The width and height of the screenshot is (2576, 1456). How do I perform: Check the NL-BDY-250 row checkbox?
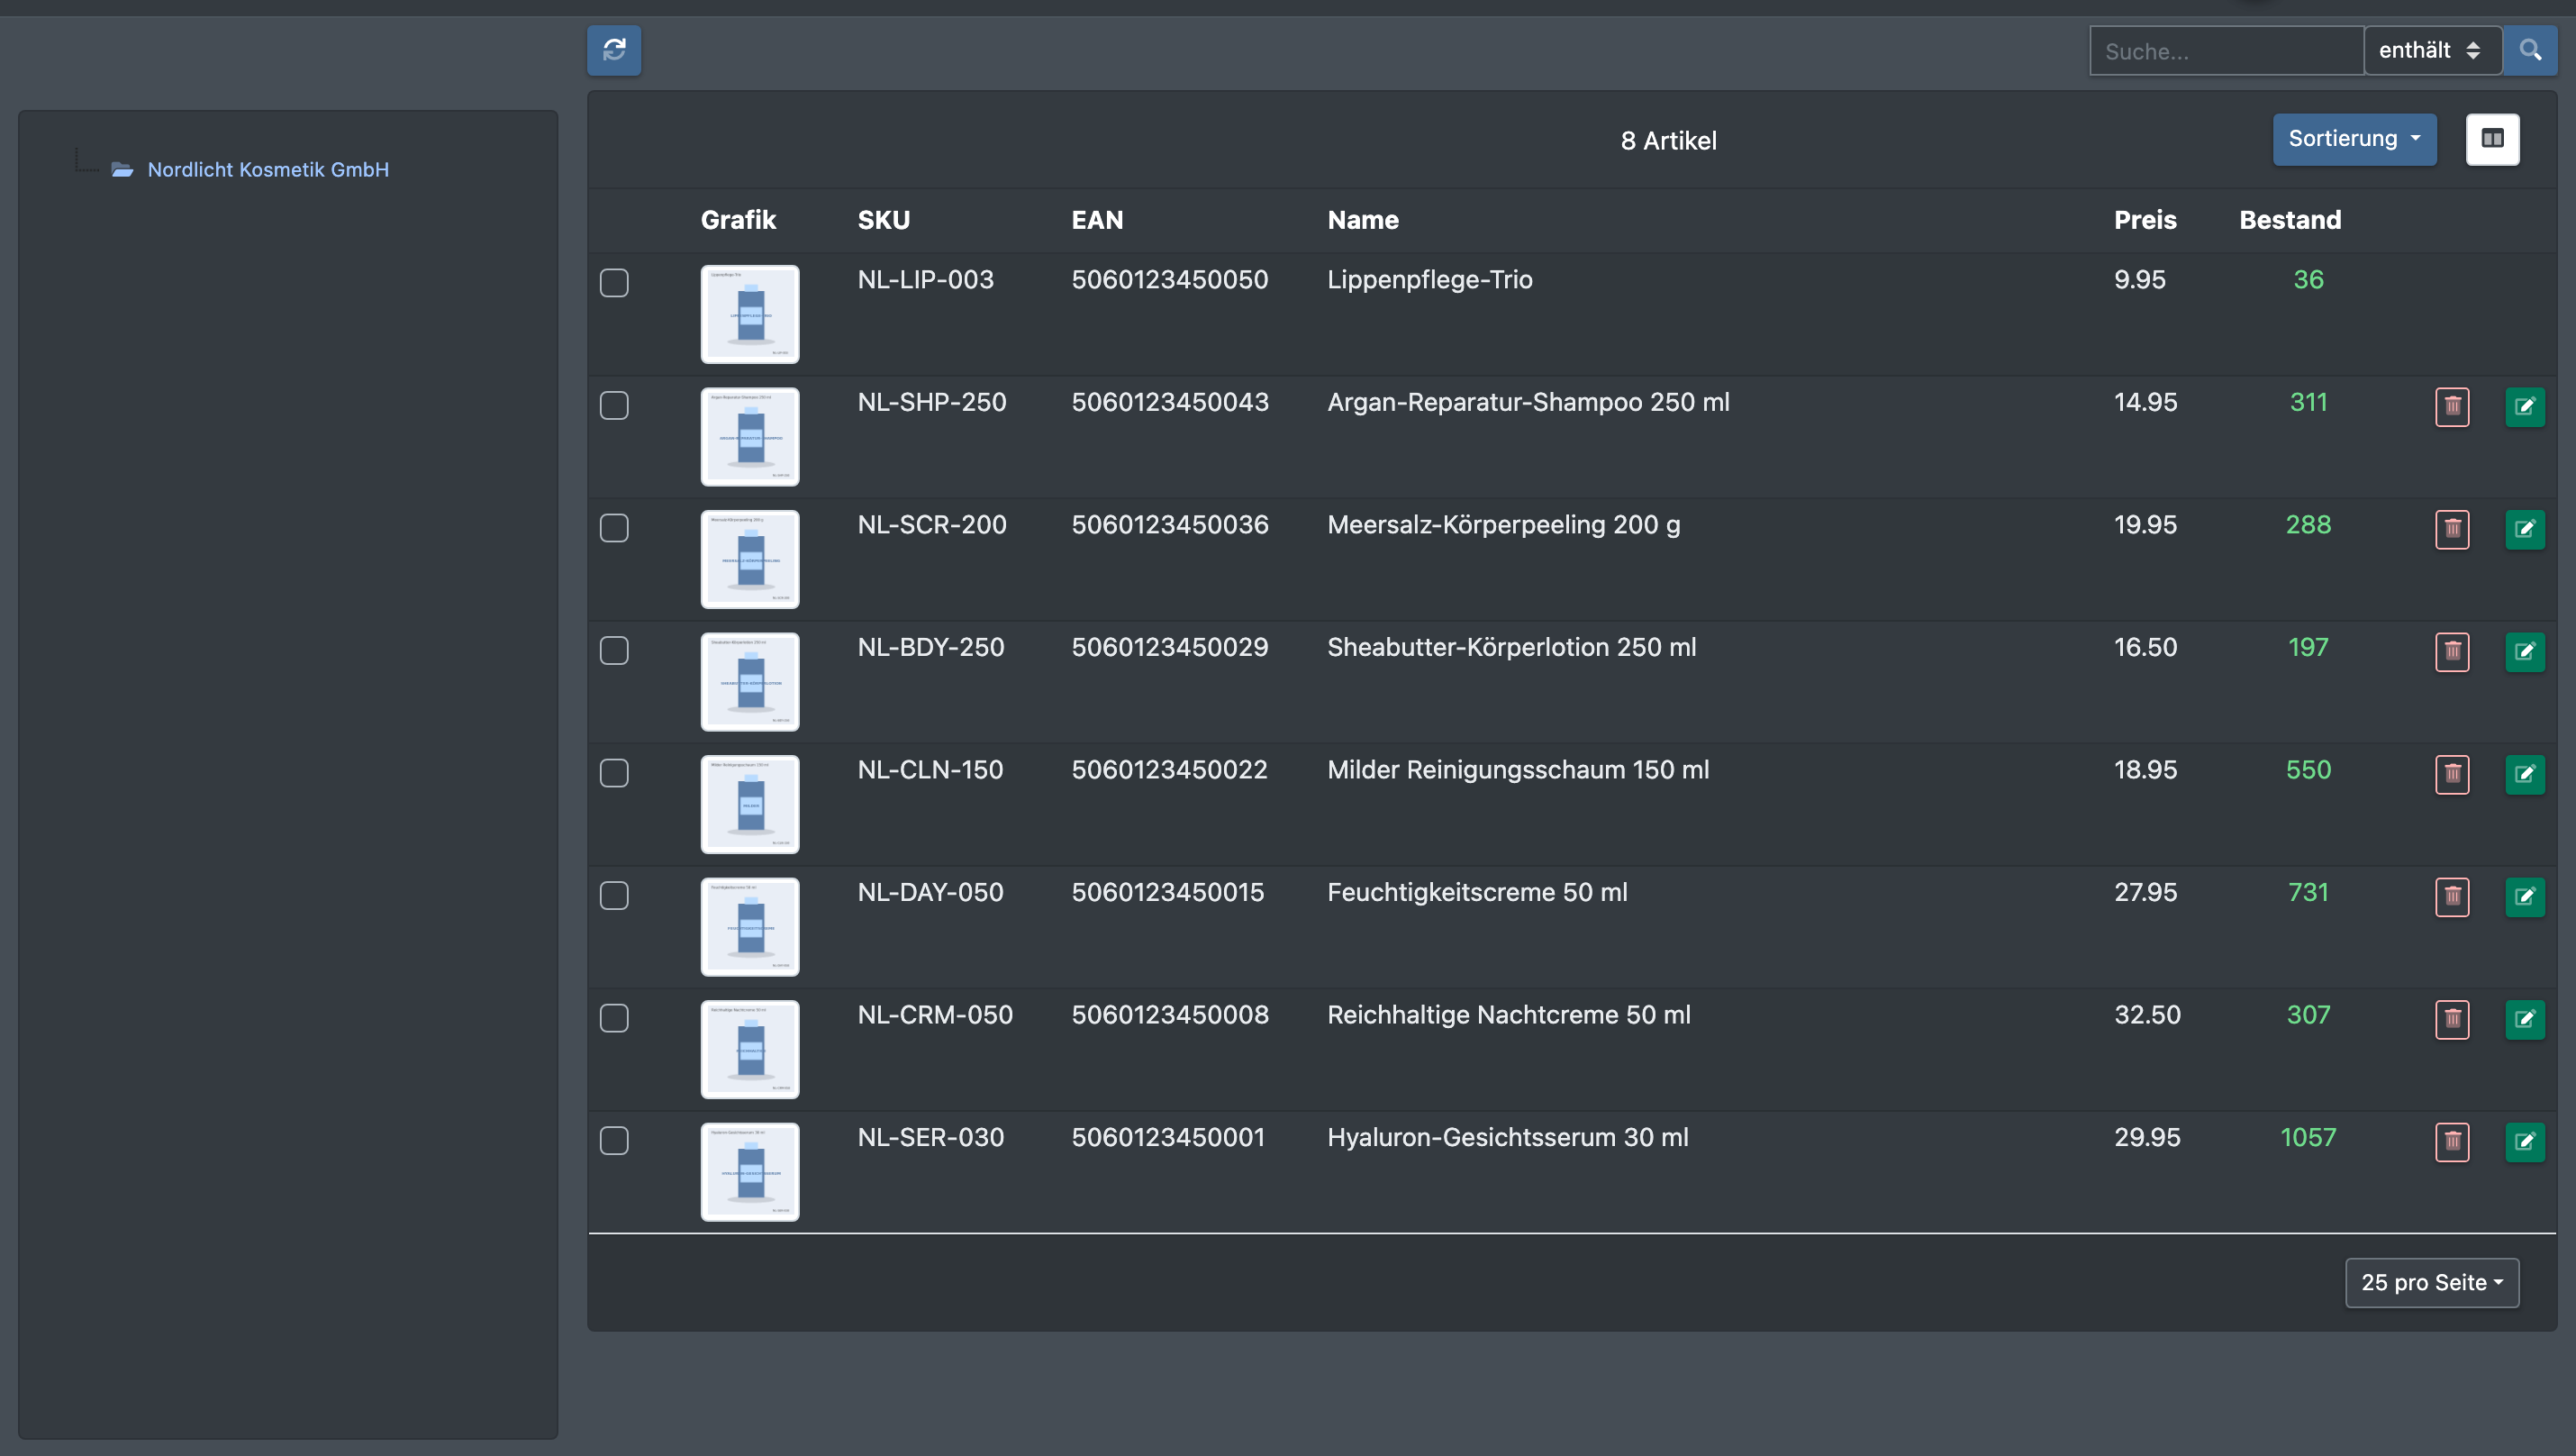tap(614, 650)
